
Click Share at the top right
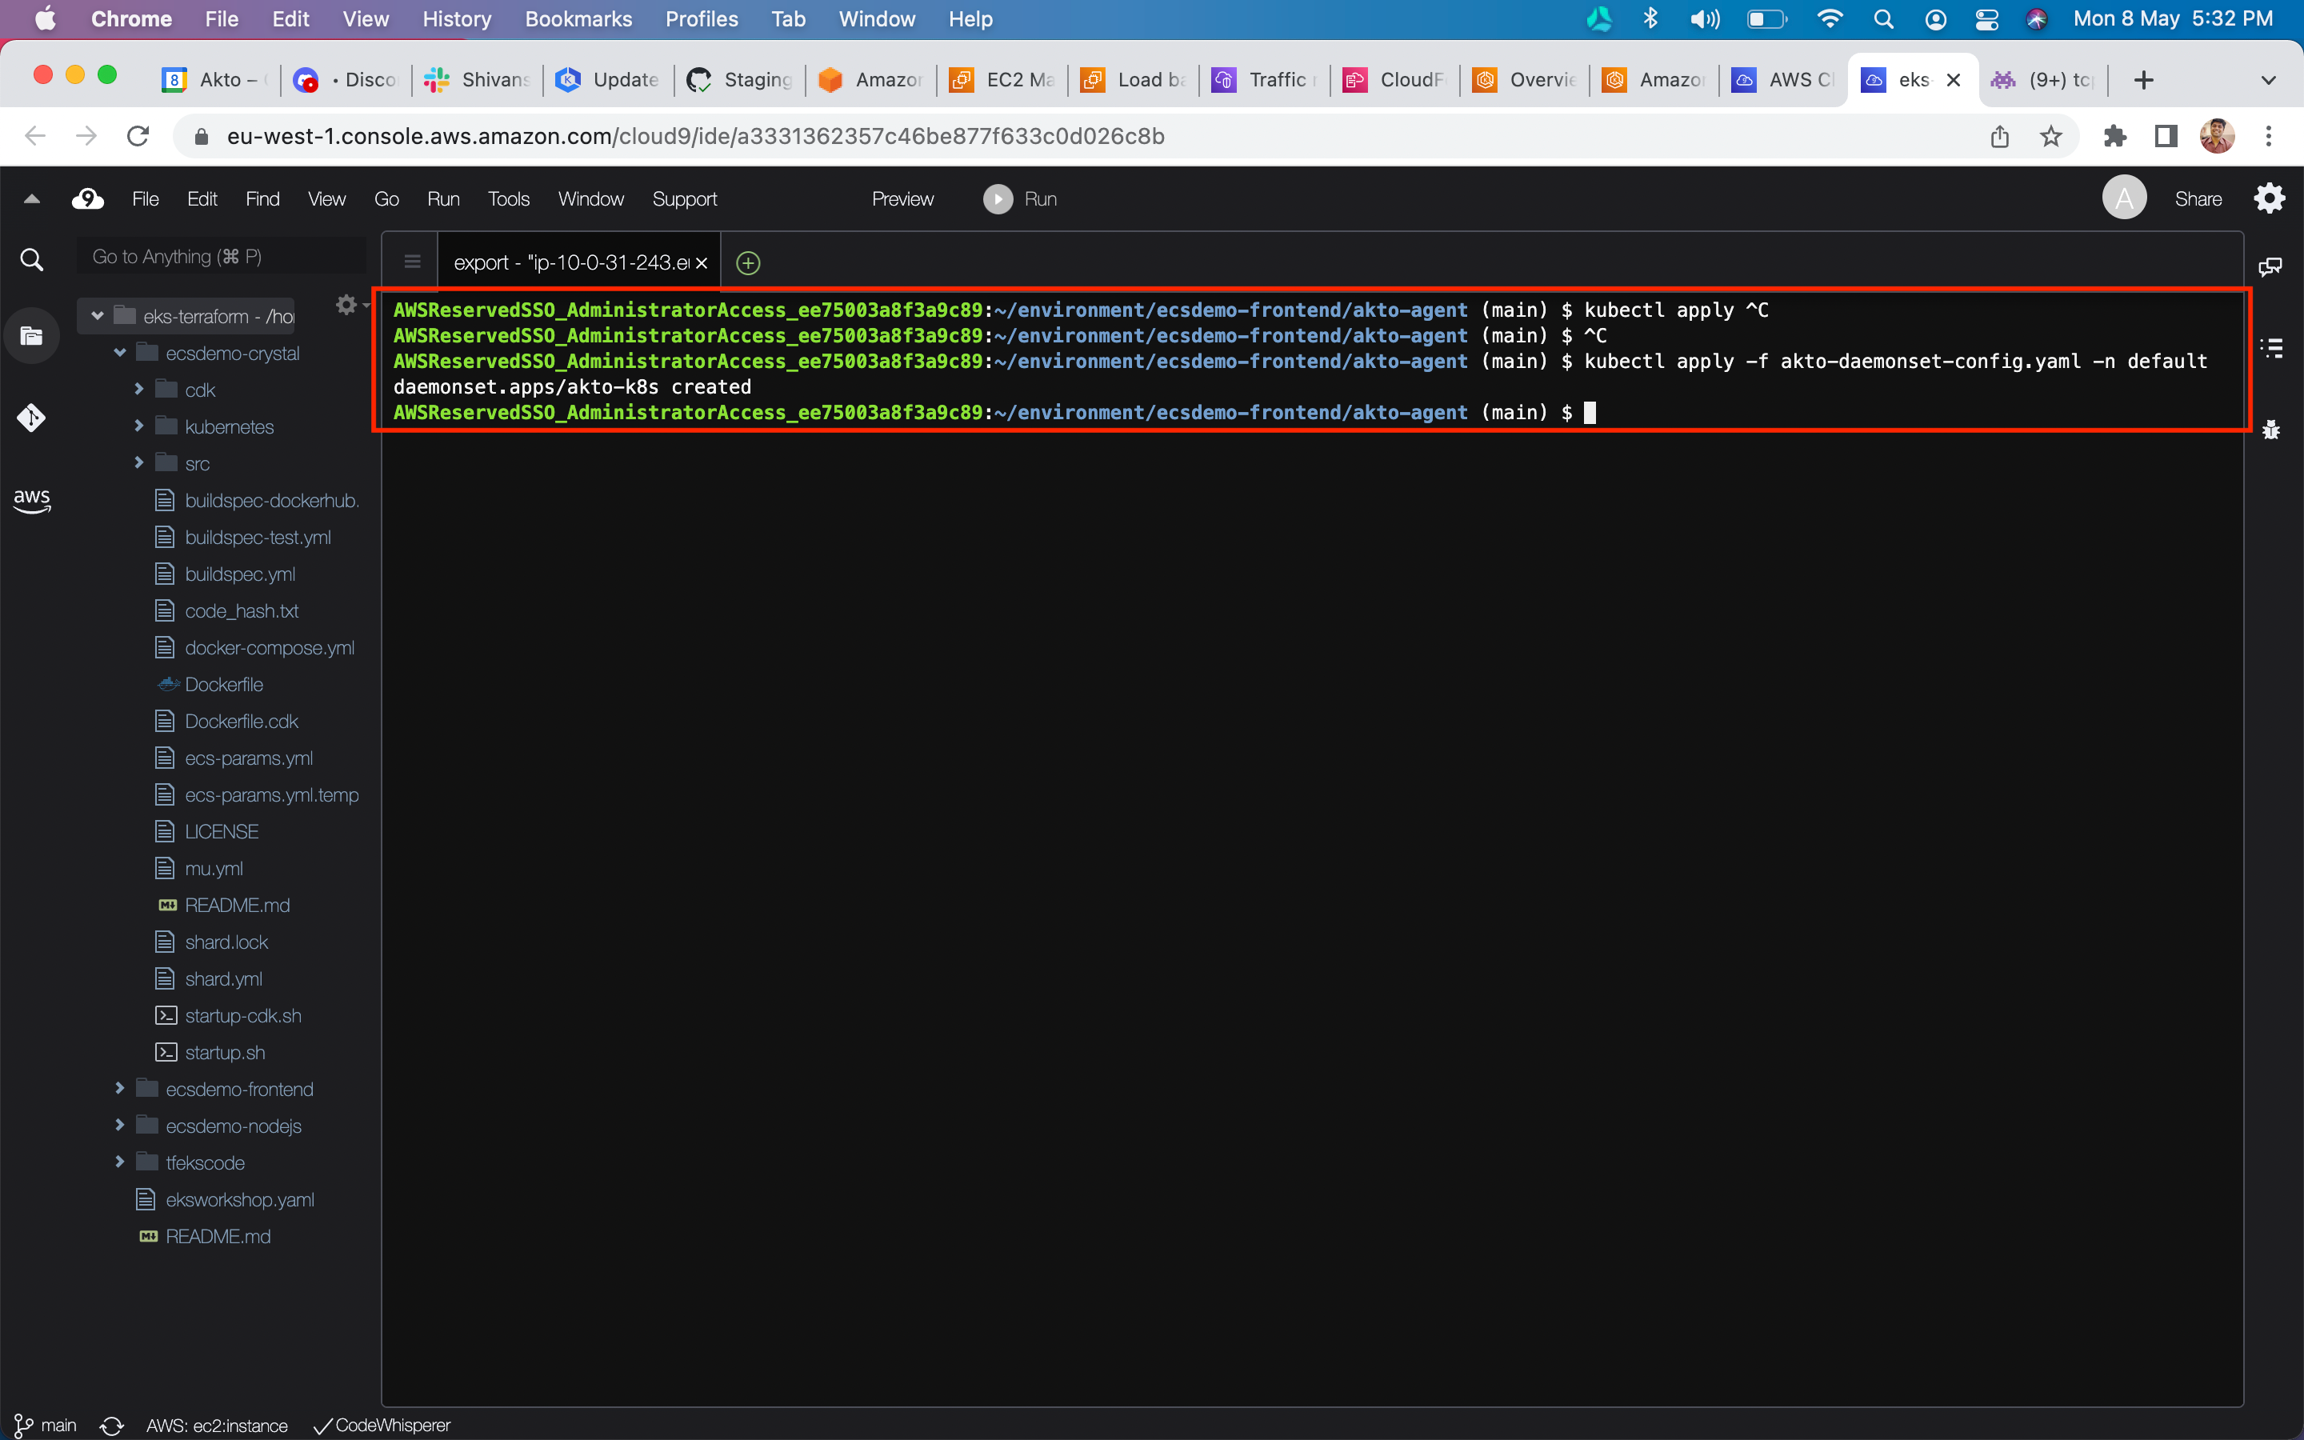pyautogui.click(x=2198, y=198)
